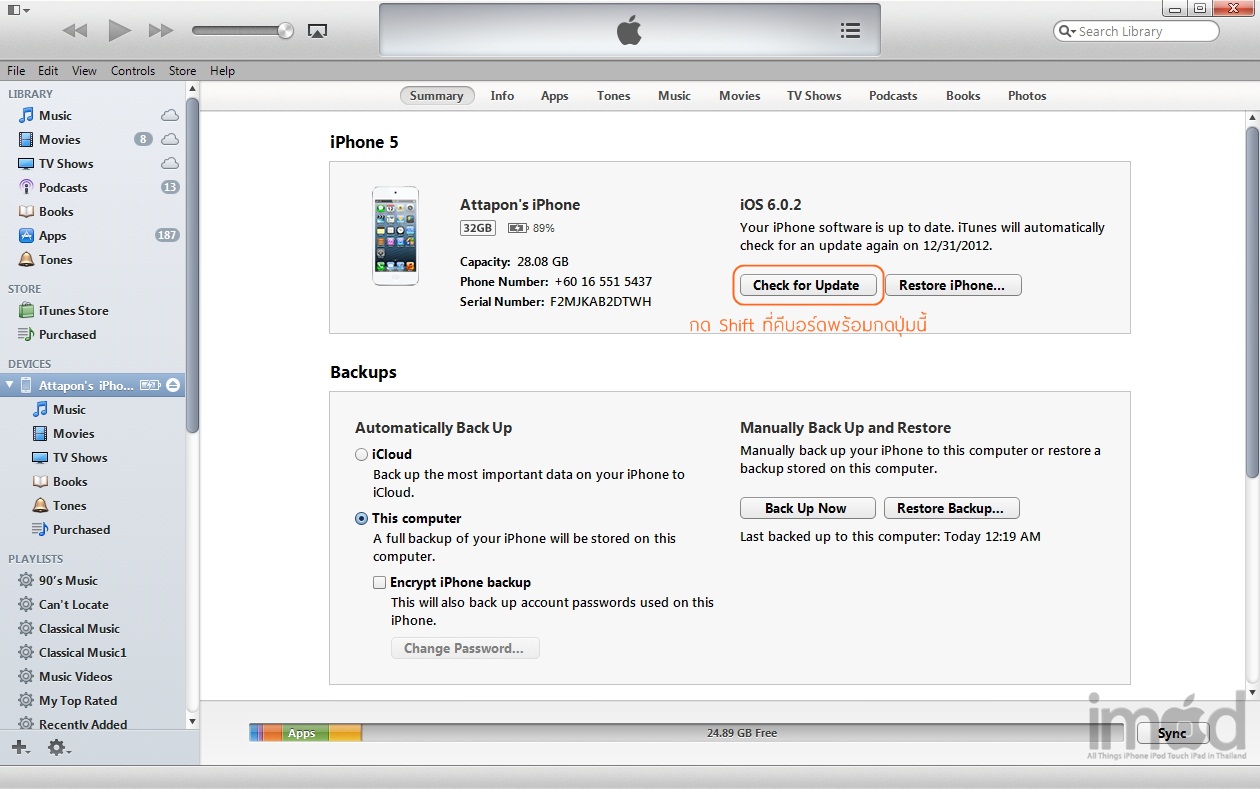Click the sidebar scroll down arrow

193,720
